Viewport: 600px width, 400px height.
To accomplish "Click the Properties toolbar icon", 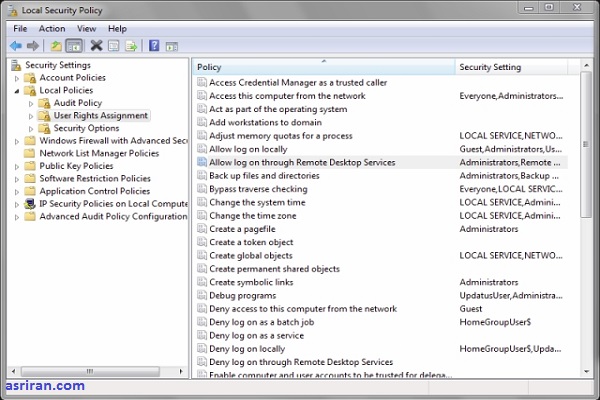I will [114, 46].
